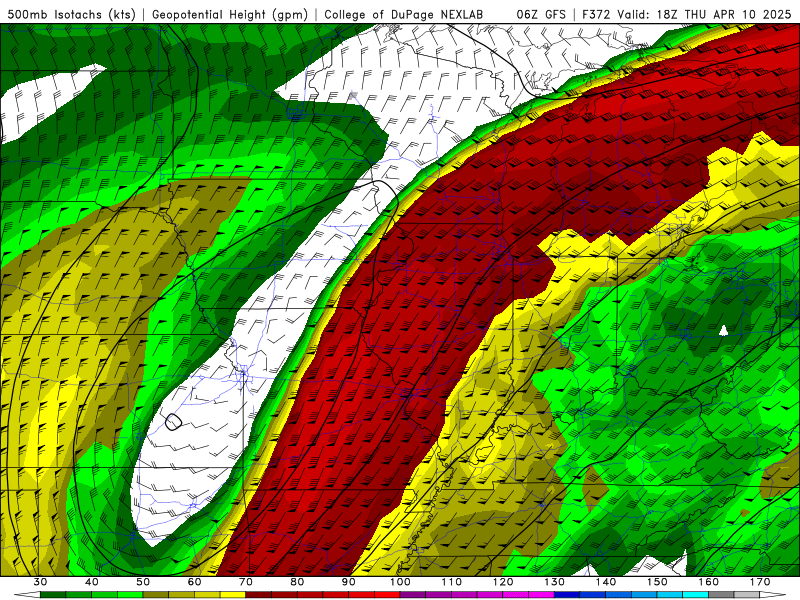Click the 140 value on the color scale
The height and width of the screenshot is (600, 800).
point(606,582)
